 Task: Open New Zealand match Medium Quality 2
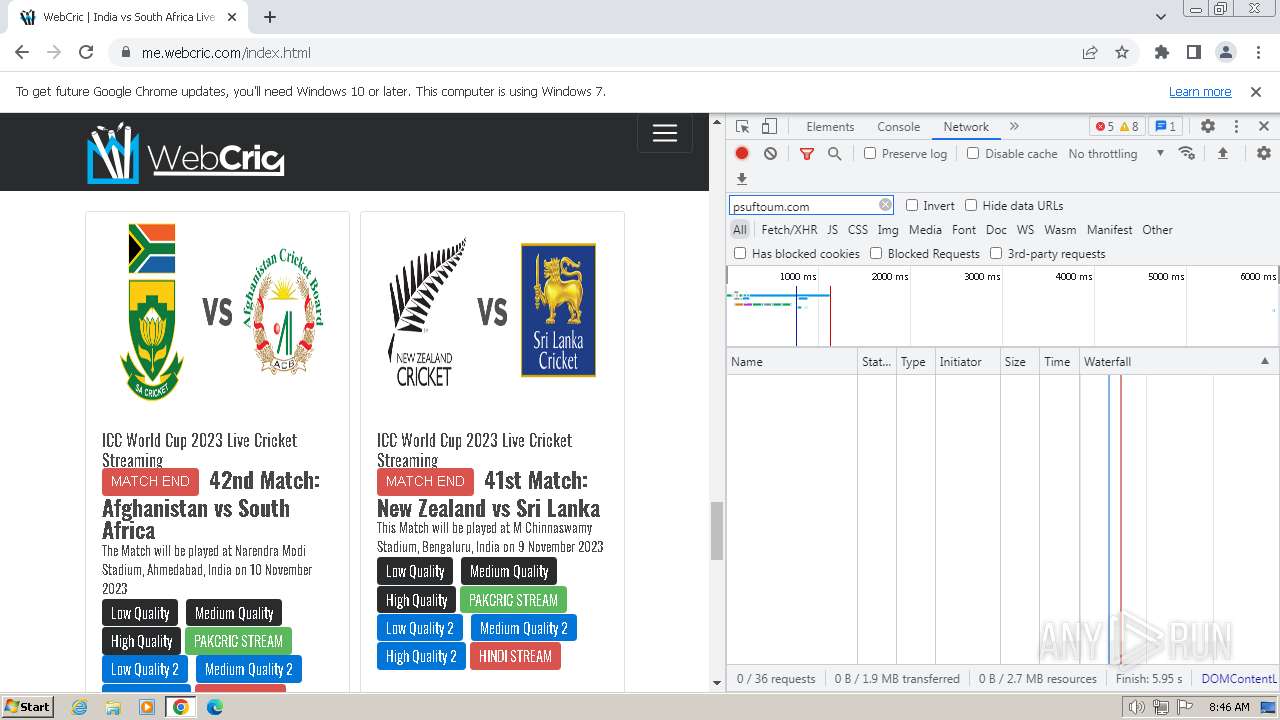click(523, 628)
